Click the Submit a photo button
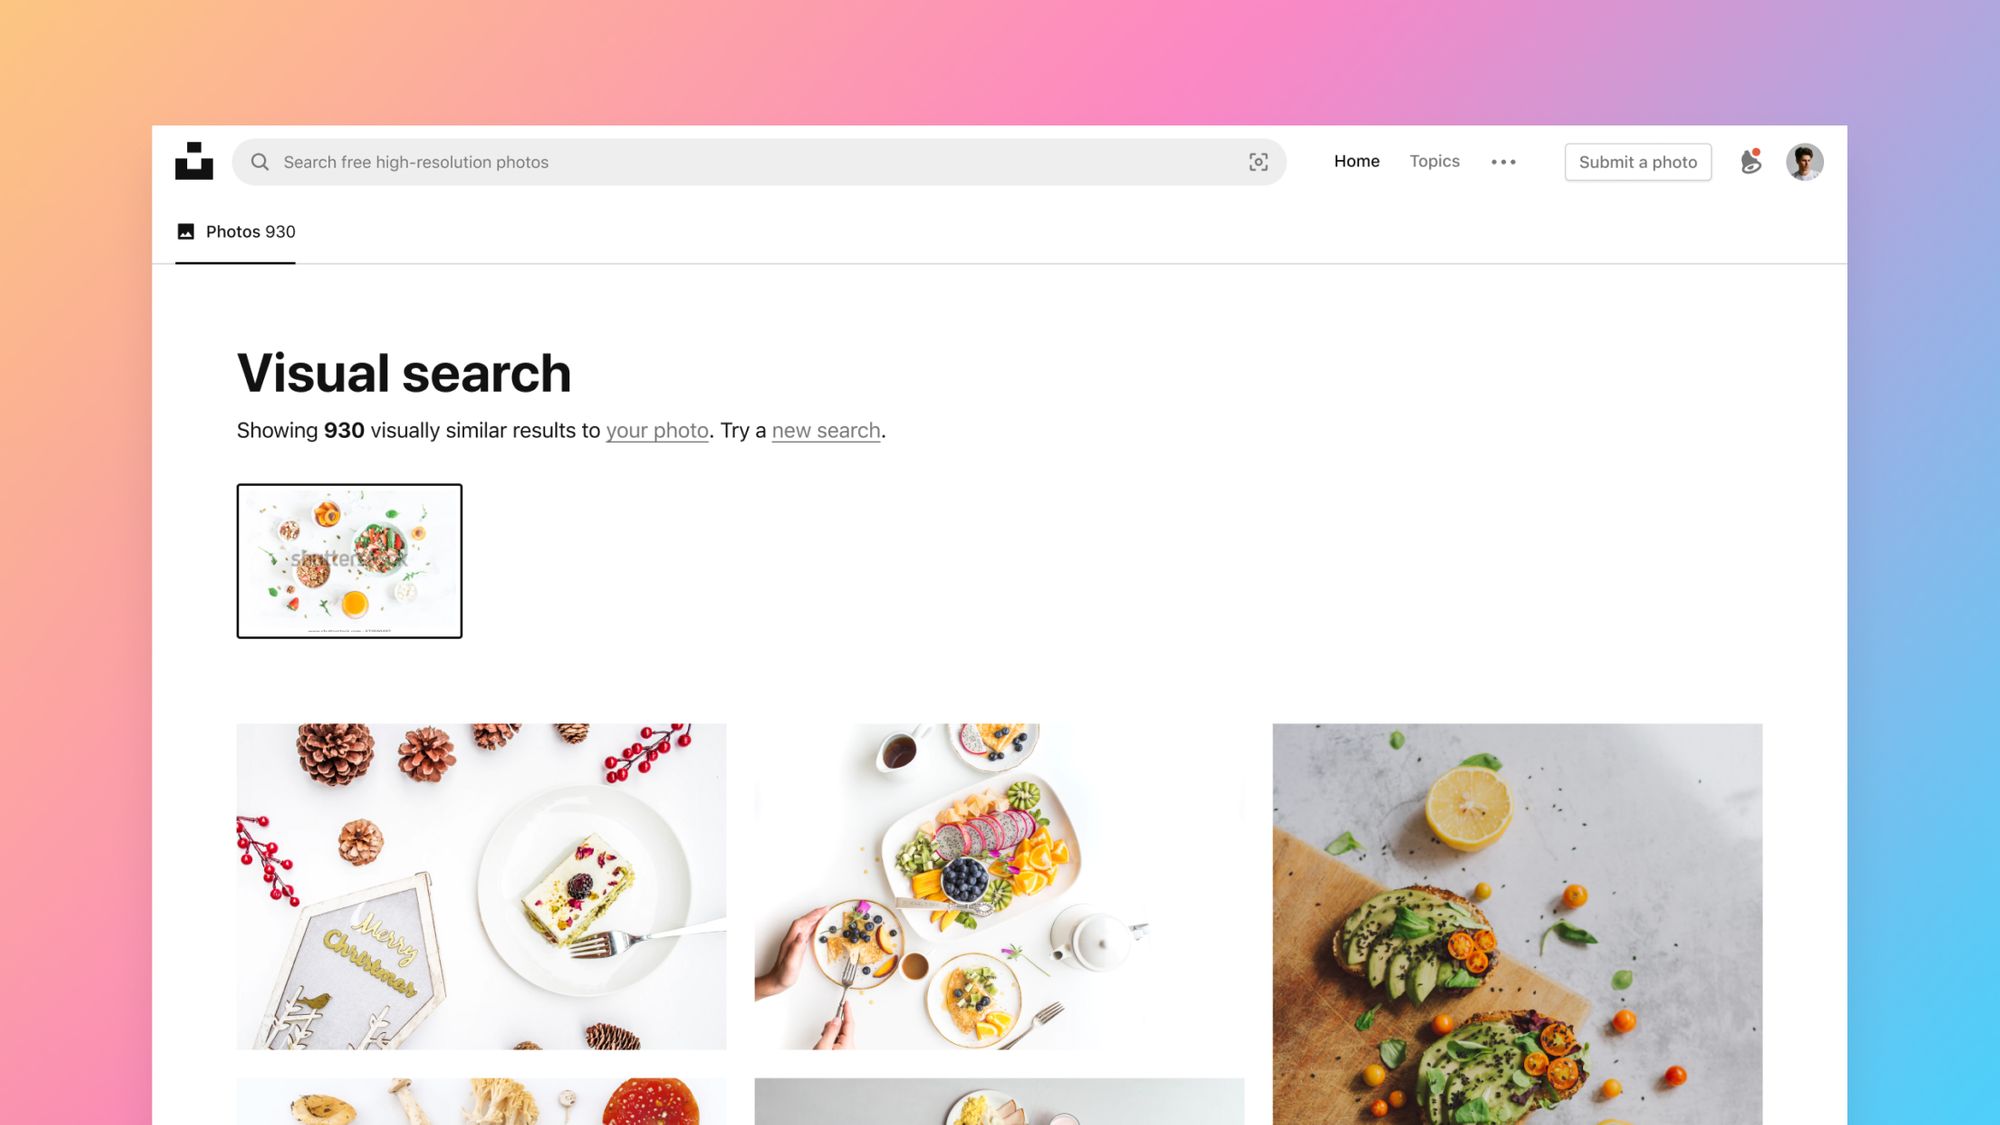This screenshot has width=2000, height=1125. pyautogui.click(x=1637, y=162)
